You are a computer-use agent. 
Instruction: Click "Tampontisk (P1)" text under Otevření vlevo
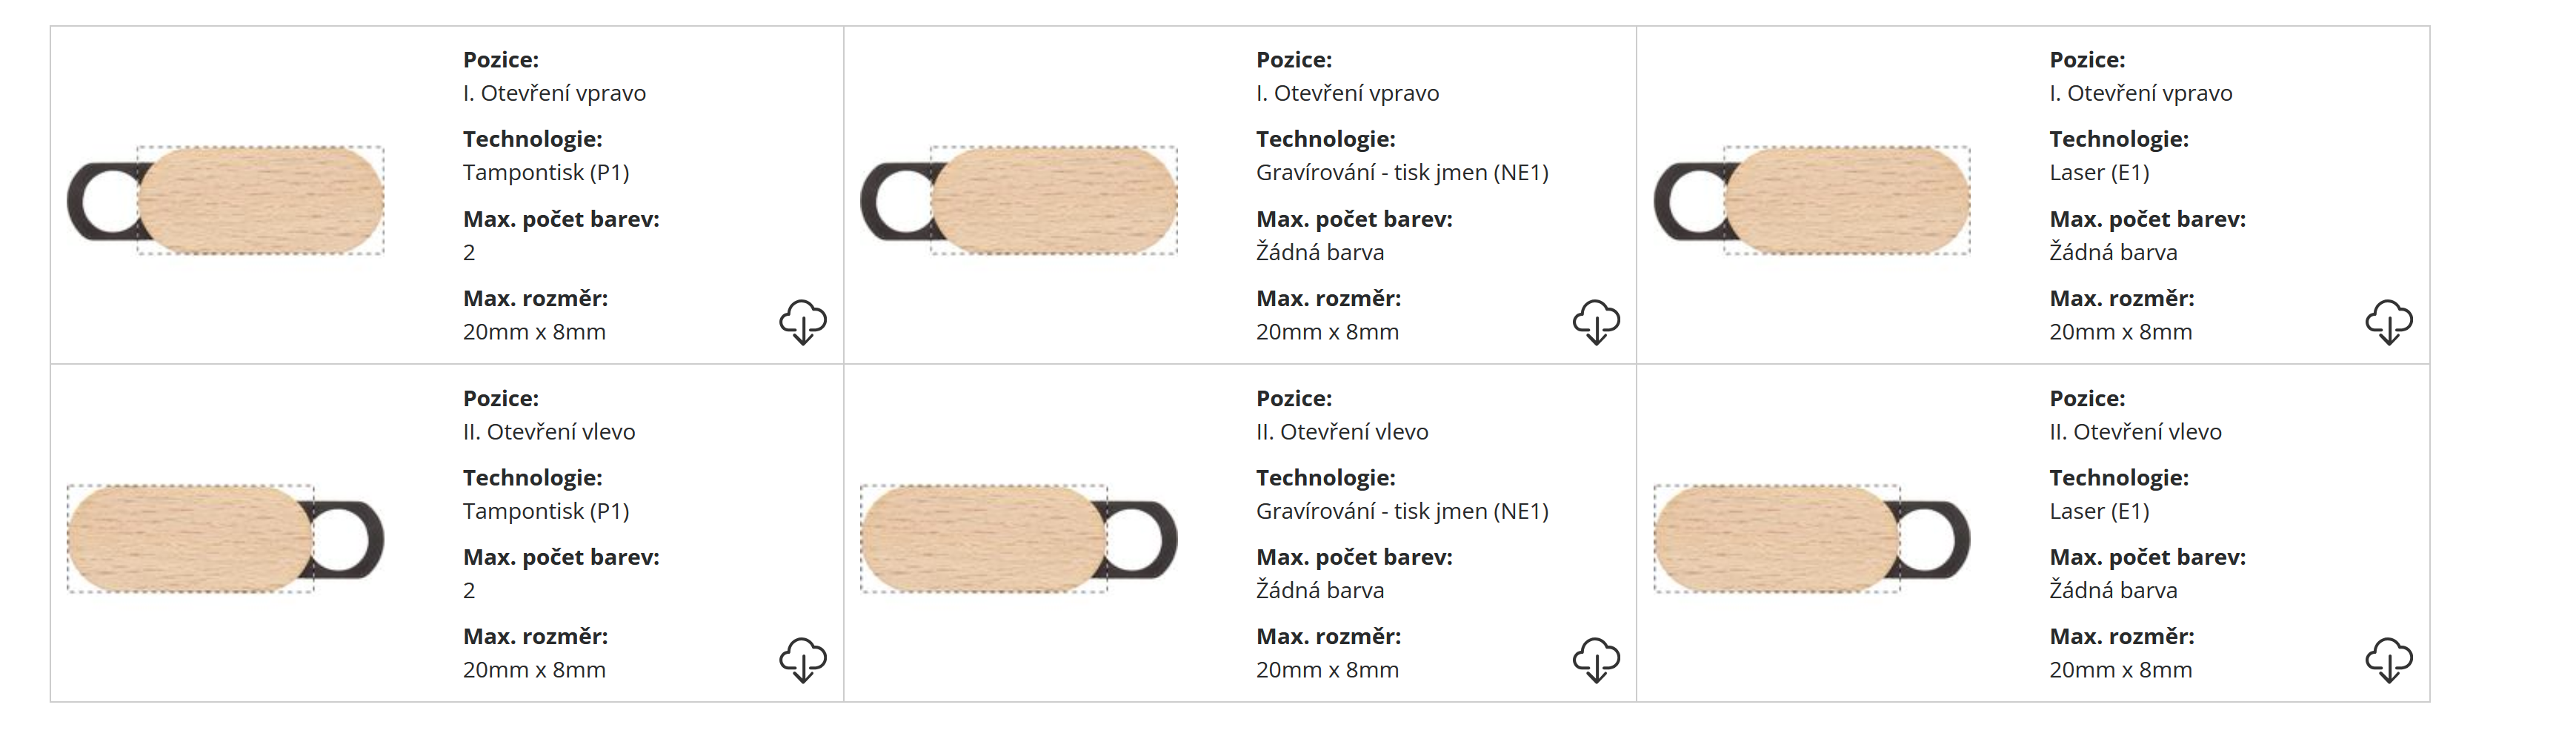546,512
